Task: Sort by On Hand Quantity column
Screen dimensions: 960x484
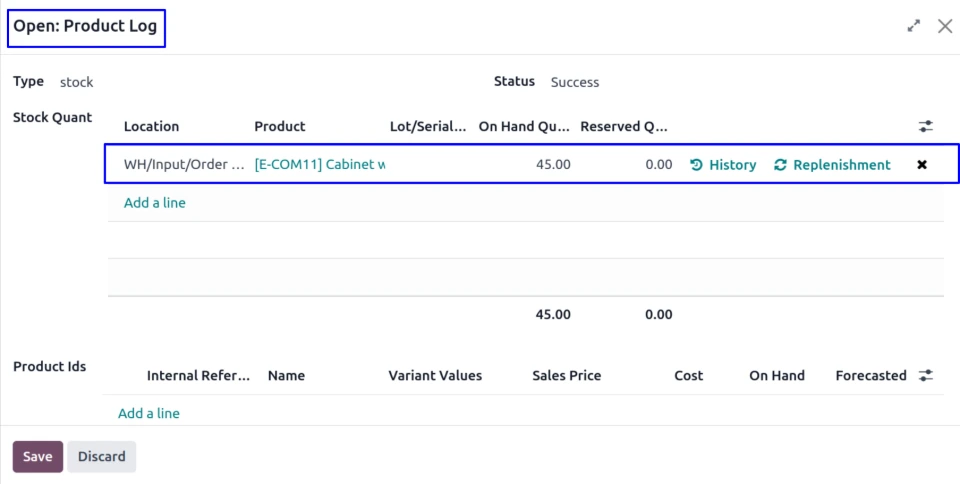Action: click(524, 127)
